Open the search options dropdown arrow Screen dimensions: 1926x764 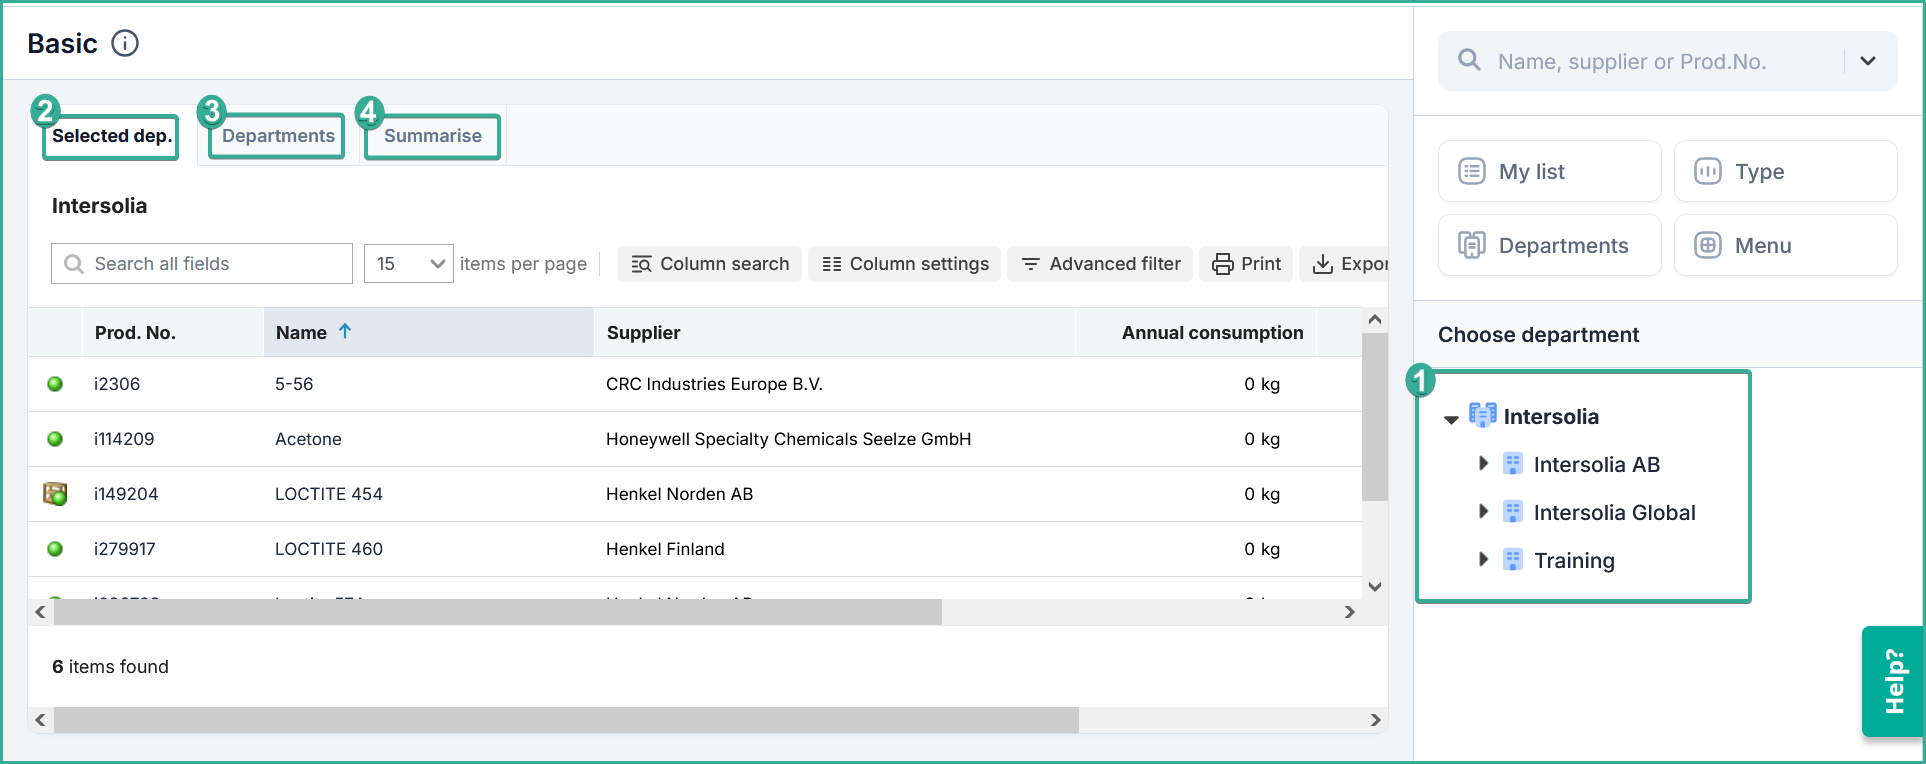[1867, 61]
